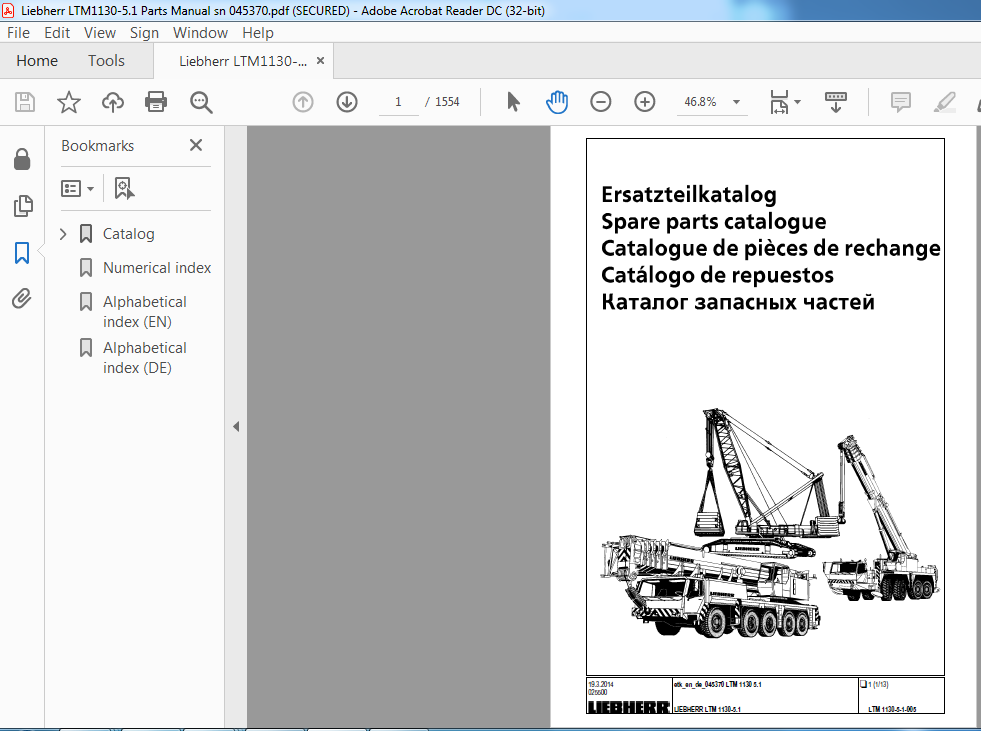Screen dimensions: 981x731
Task: Toggle the Bookmarks panel sidebar icon
Action: point(22,253)
